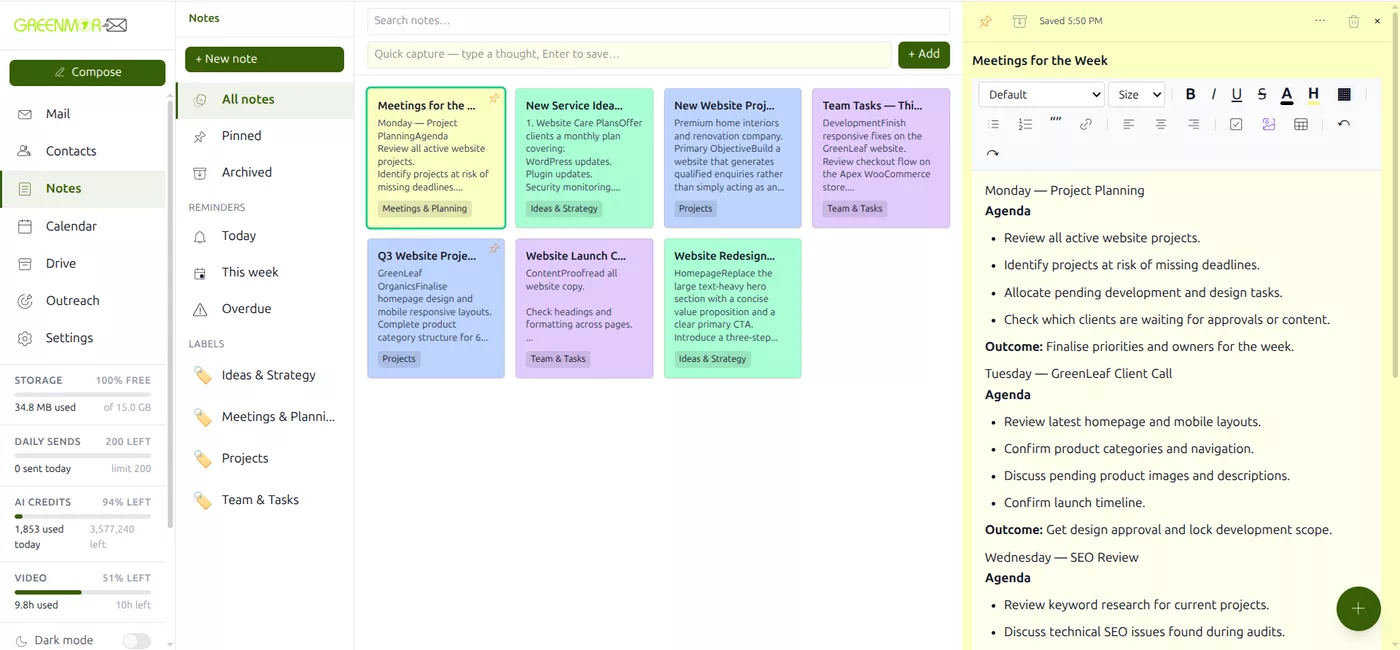Screen dimensions: 1400x650
Task: Redo the last edit
Action: click(993, 153)
